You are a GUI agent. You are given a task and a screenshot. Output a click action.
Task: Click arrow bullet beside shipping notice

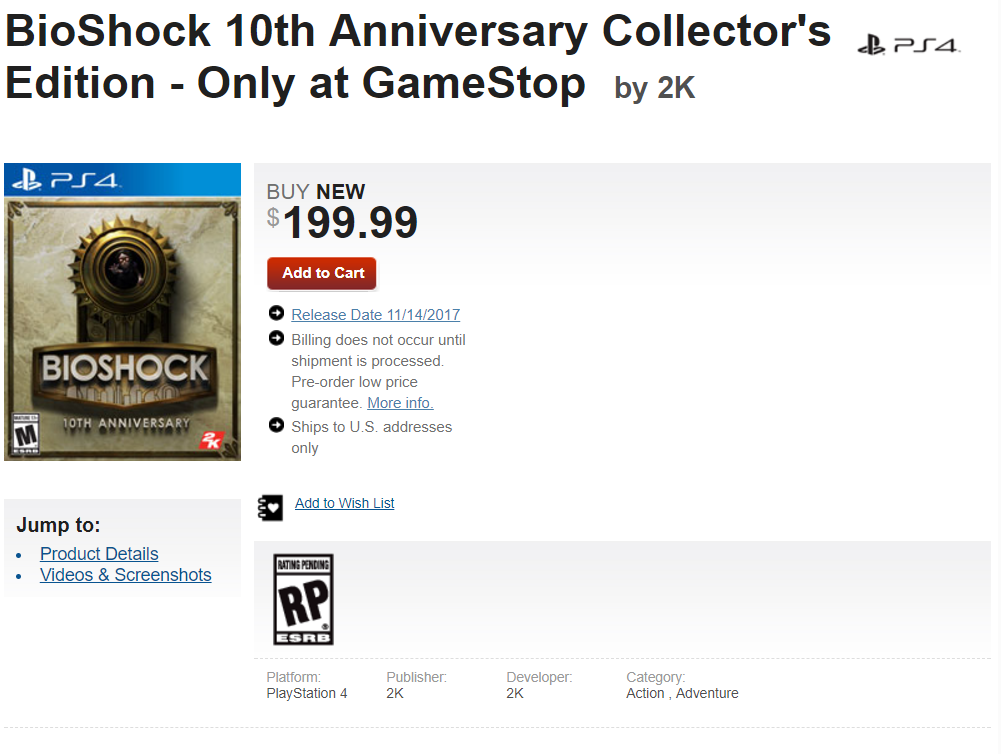point(277,426)
